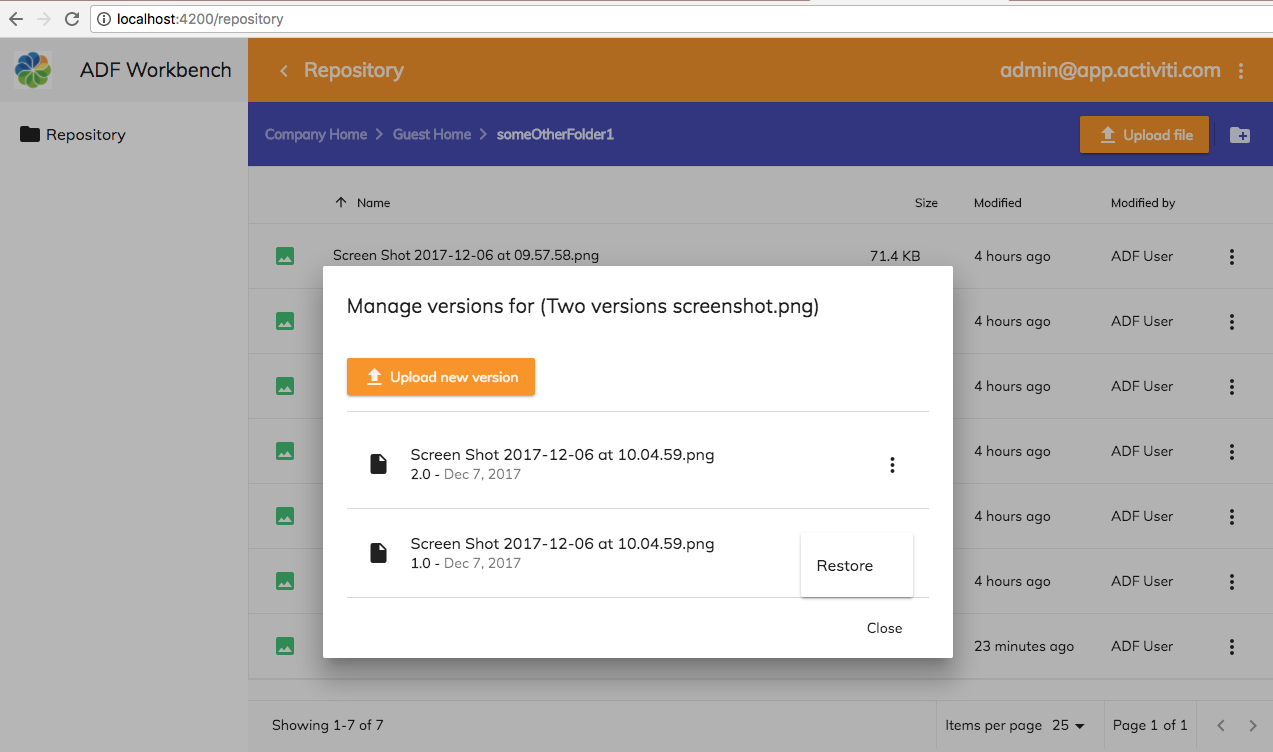Click the image thumbnail icon of first file
The width and height of the screenshot is (1273, 752).
coord(285,257)
